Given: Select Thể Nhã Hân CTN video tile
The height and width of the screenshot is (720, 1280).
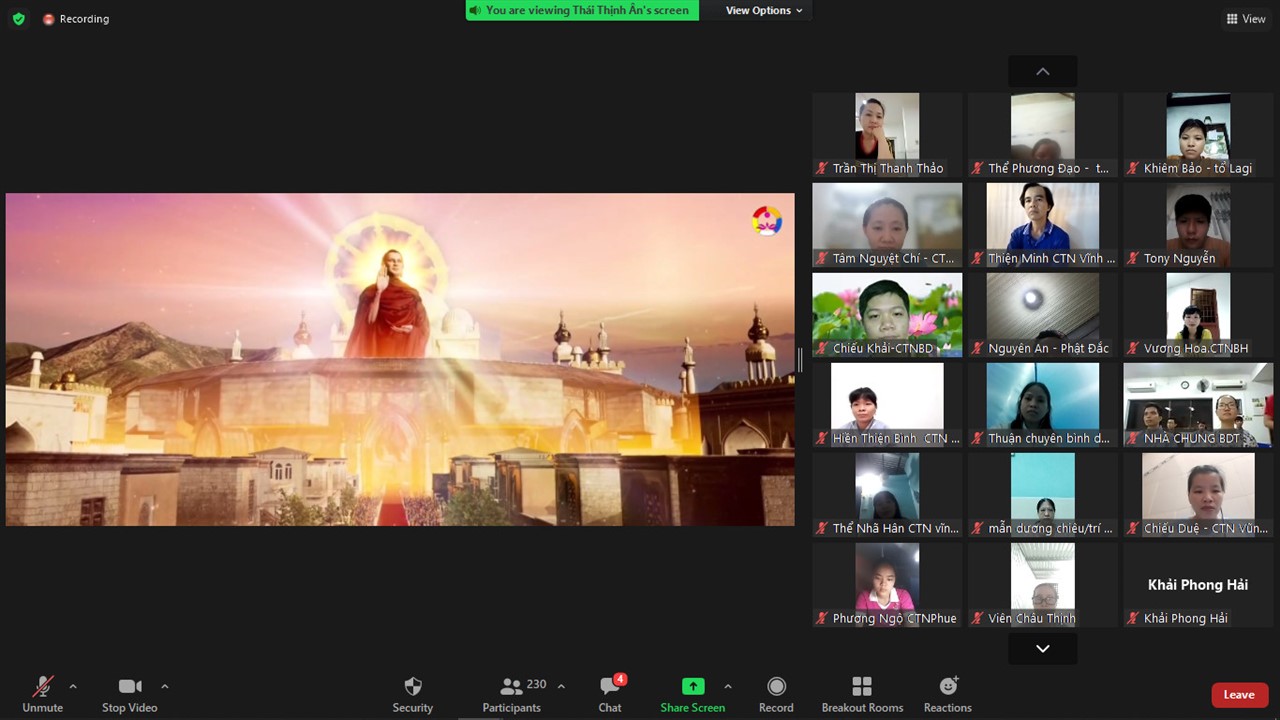Looking at the screenshot, I should (x=887, y=495).
